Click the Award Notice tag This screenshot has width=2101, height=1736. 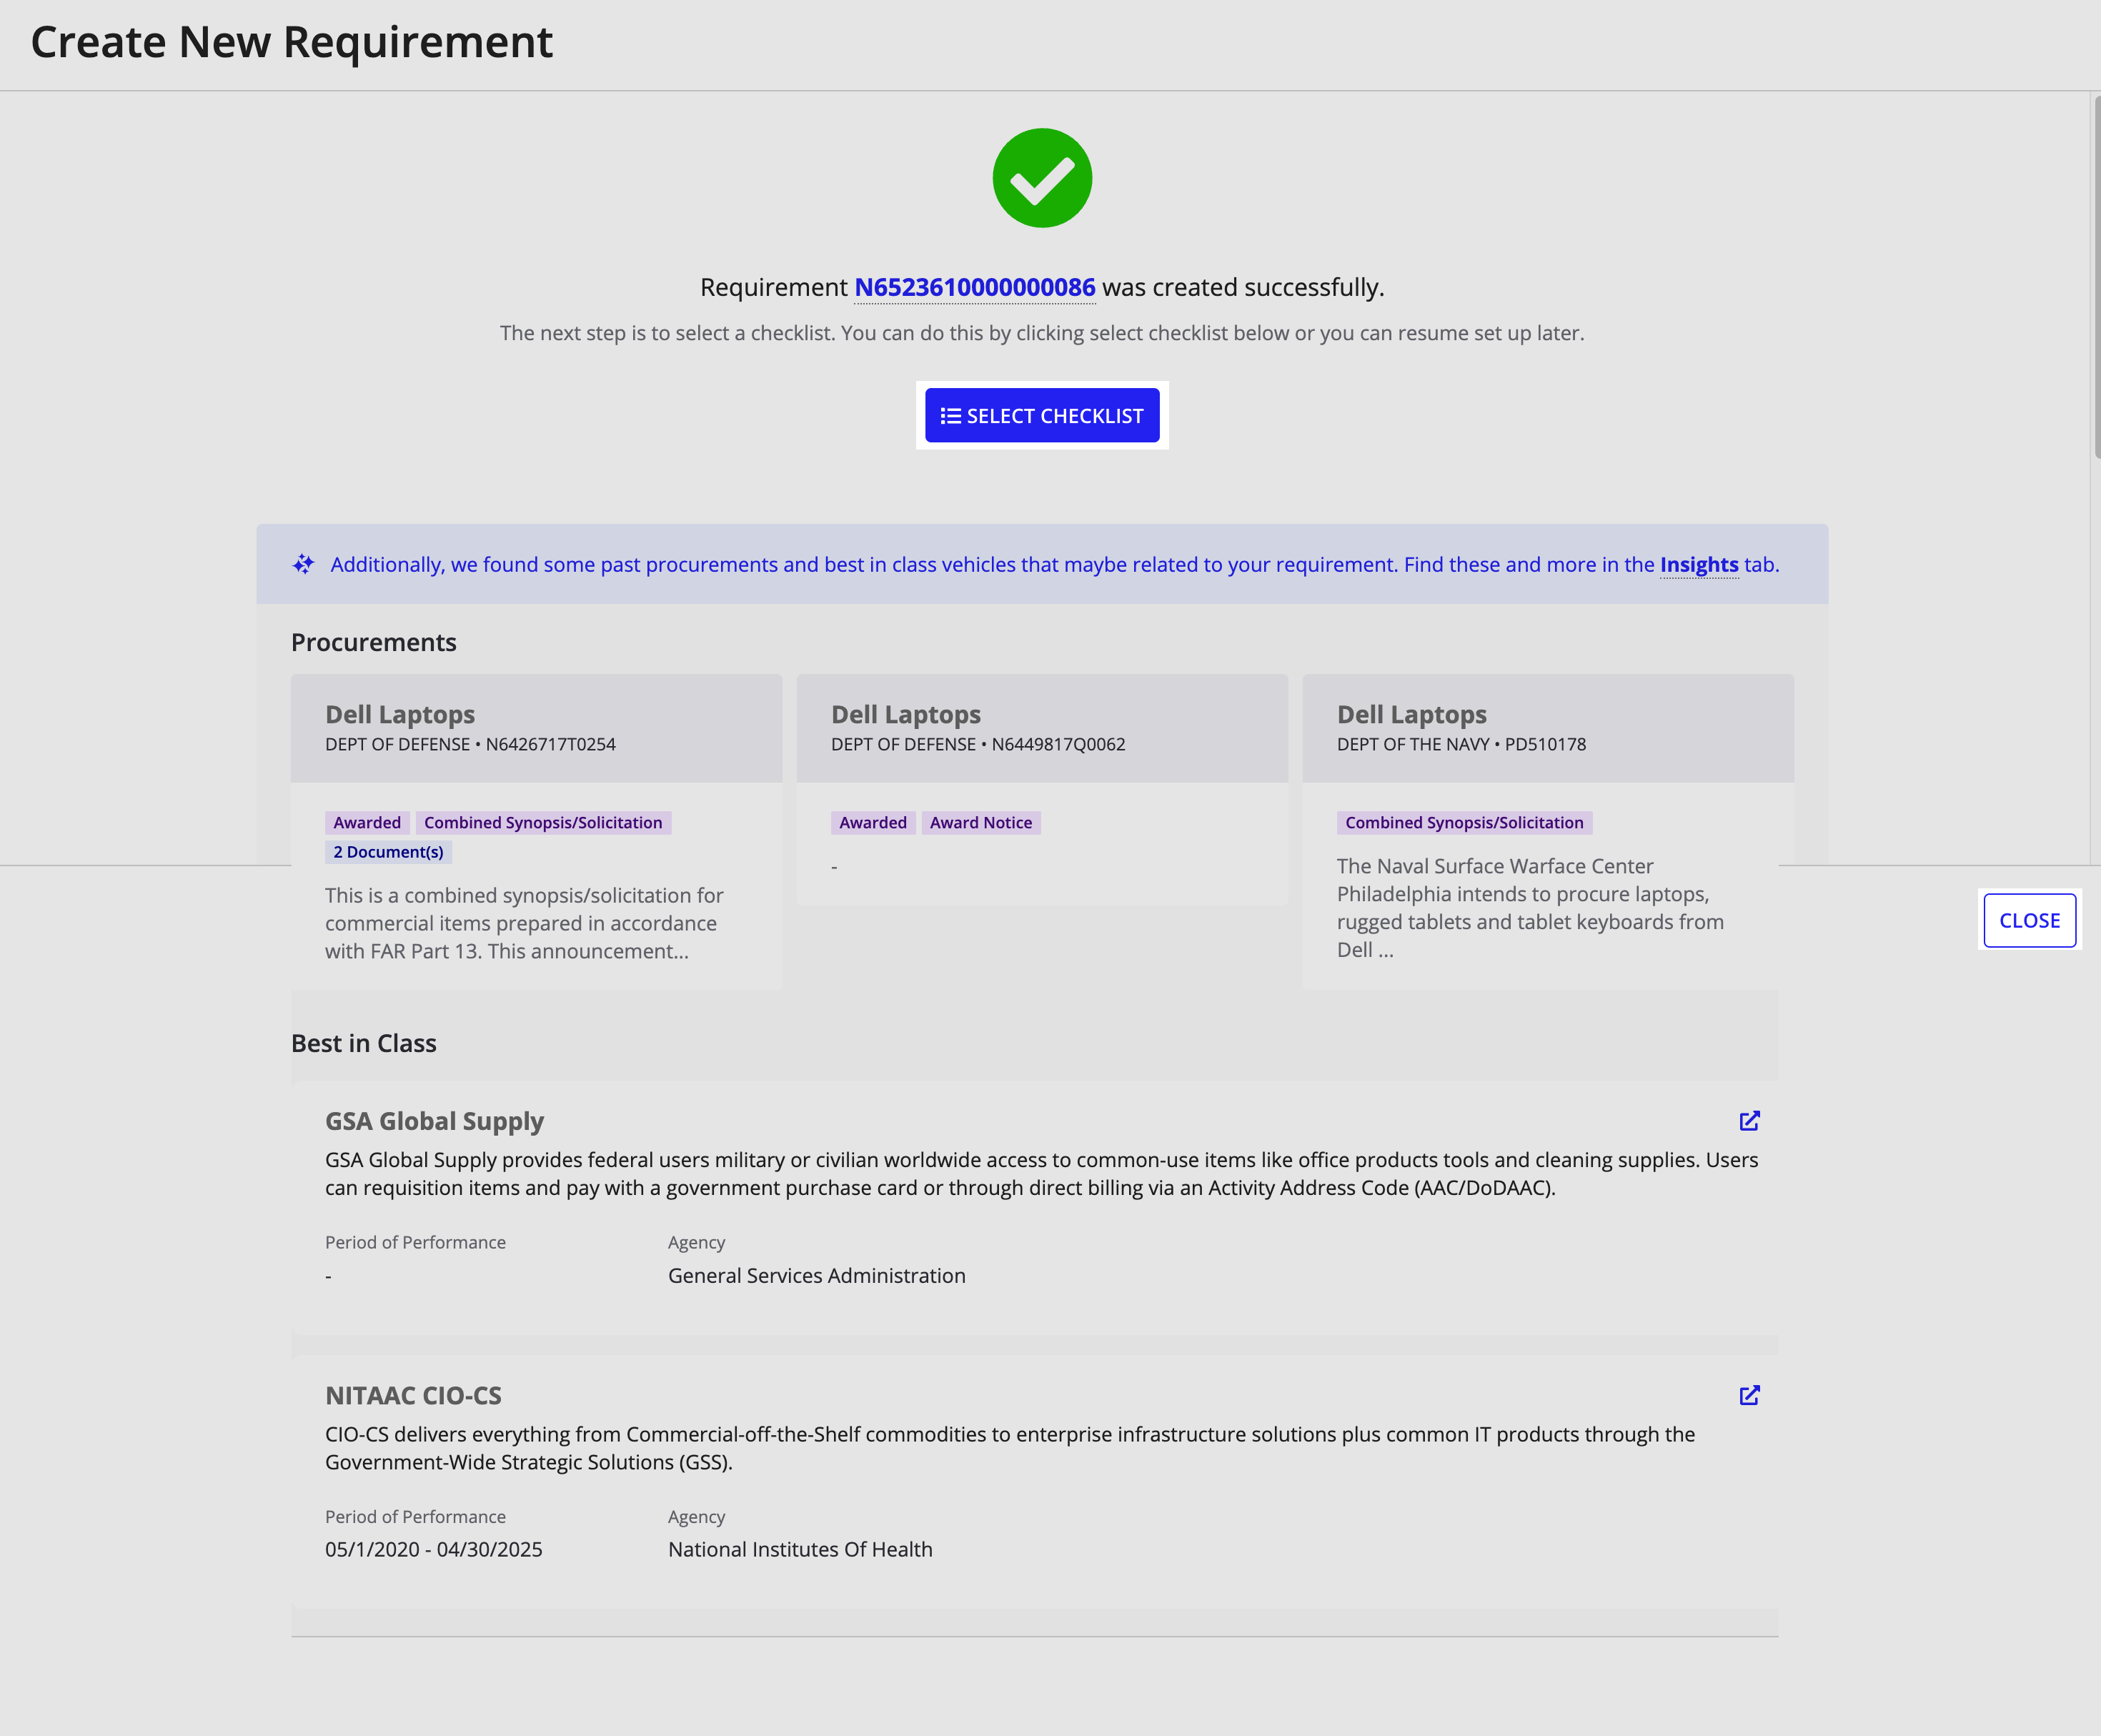point(980,823)
